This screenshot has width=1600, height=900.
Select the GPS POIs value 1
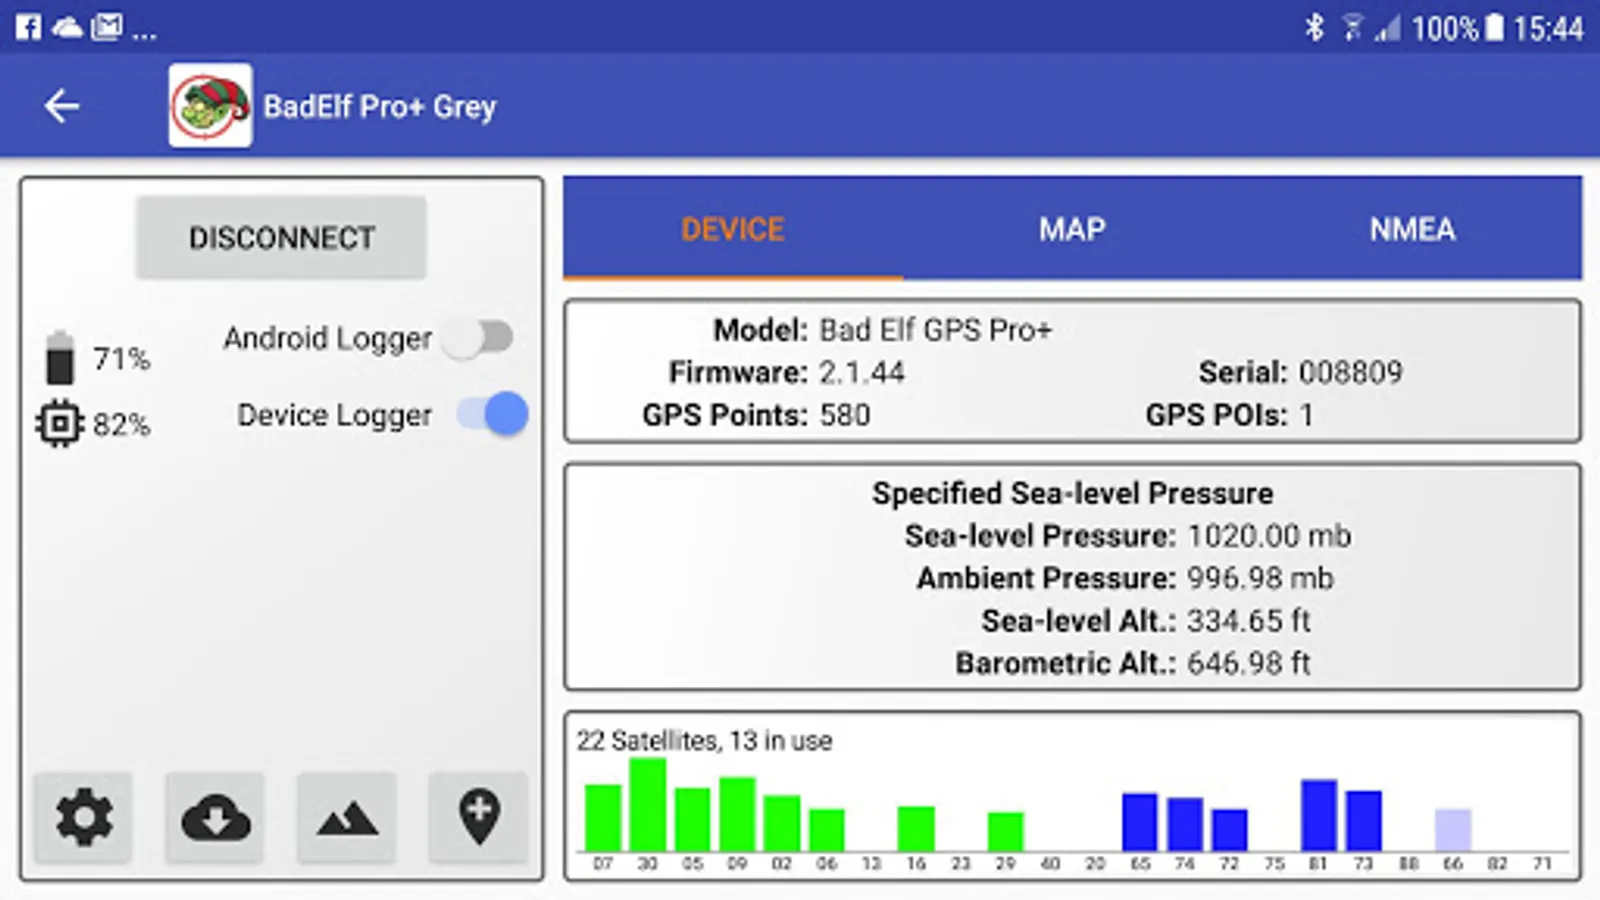(x=1306, y=415)
